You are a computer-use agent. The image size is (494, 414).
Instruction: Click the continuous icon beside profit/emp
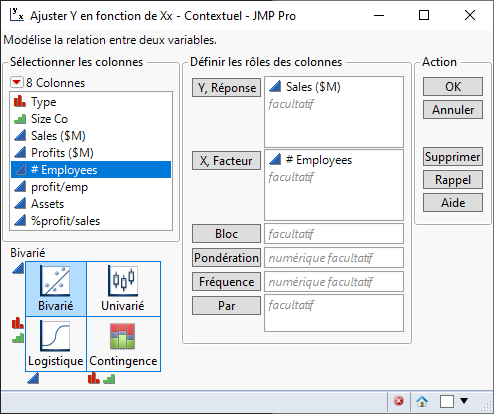pos(20,186)
